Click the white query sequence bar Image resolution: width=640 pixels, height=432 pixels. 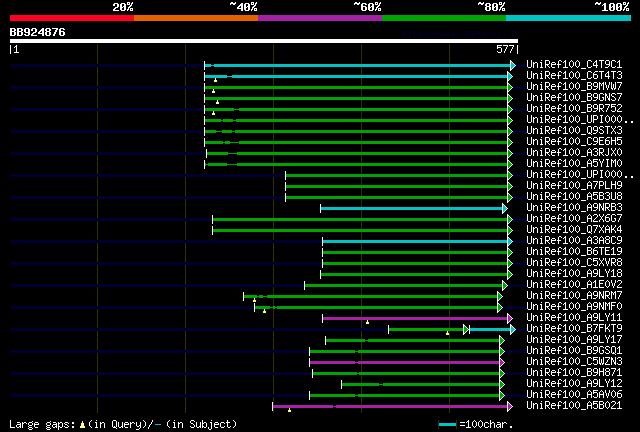[264, 41]
